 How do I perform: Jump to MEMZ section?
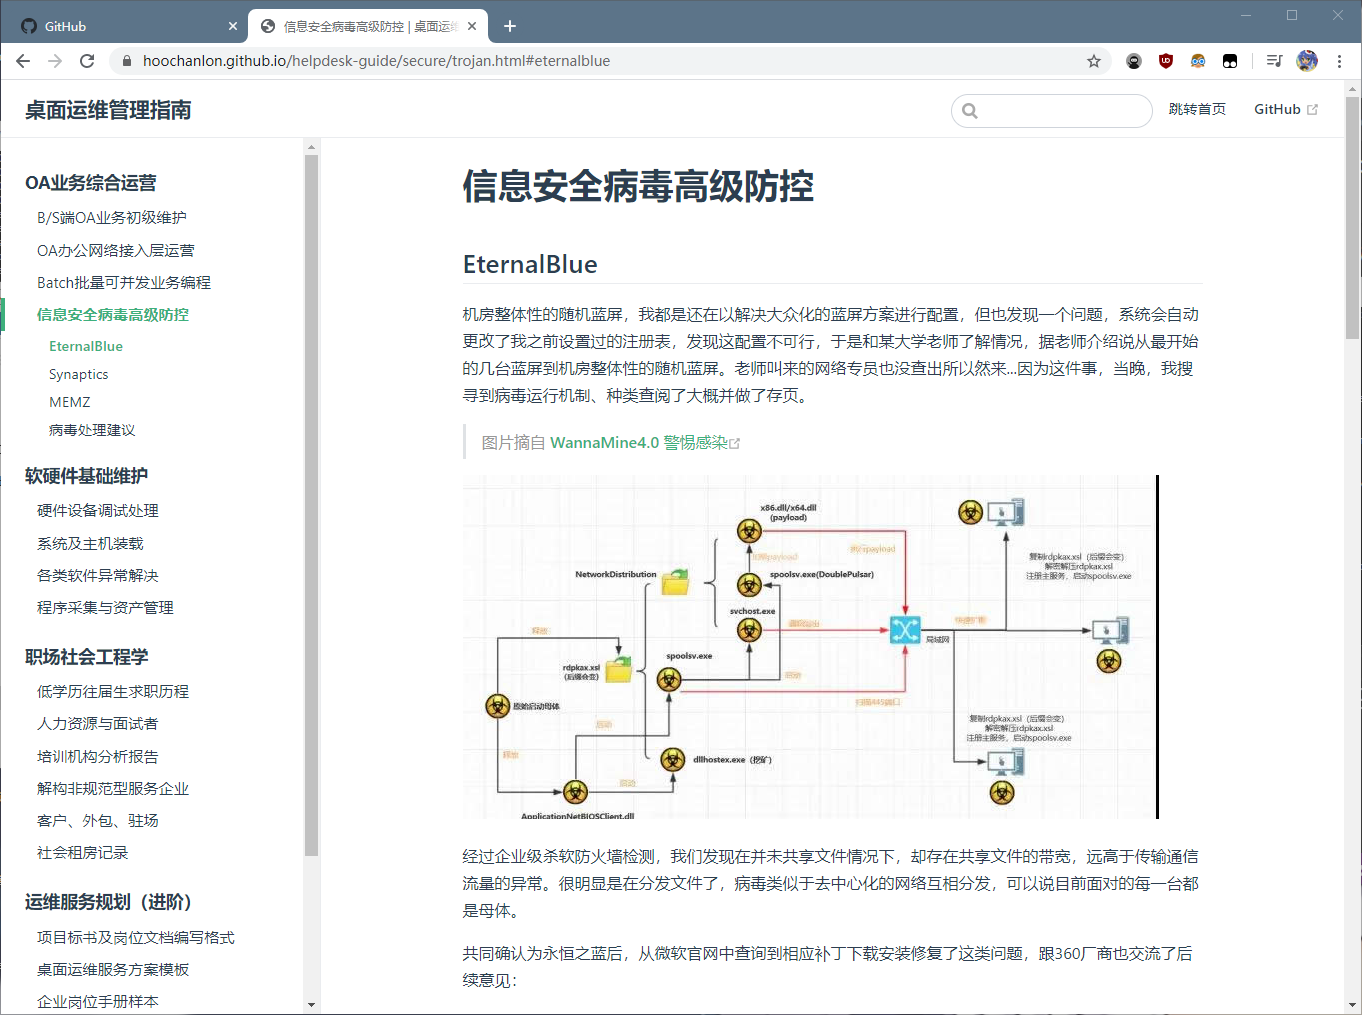pyautogui.click(x=70, y=402)
